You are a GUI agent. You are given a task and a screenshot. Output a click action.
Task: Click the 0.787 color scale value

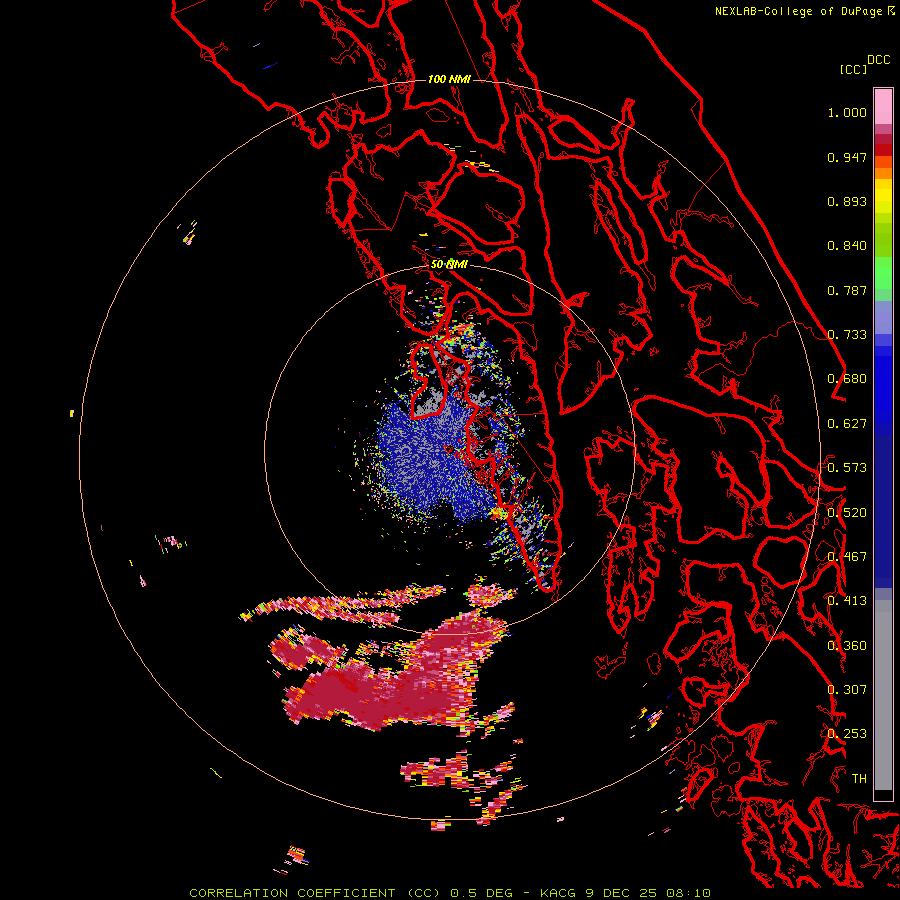[x=847, y=290]
